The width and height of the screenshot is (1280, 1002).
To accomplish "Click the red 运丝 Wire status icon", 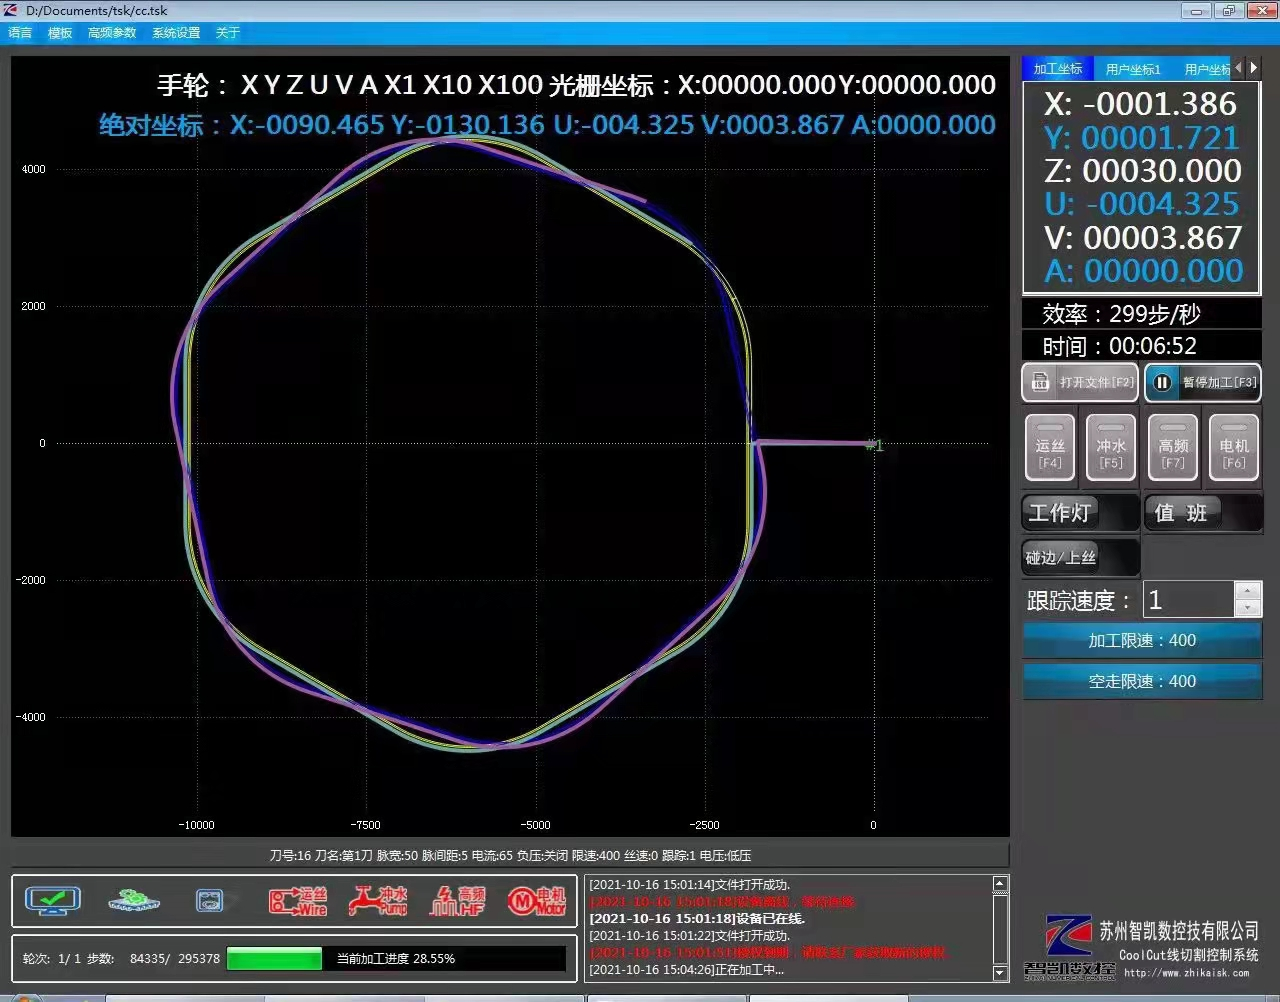I will 297,901.
